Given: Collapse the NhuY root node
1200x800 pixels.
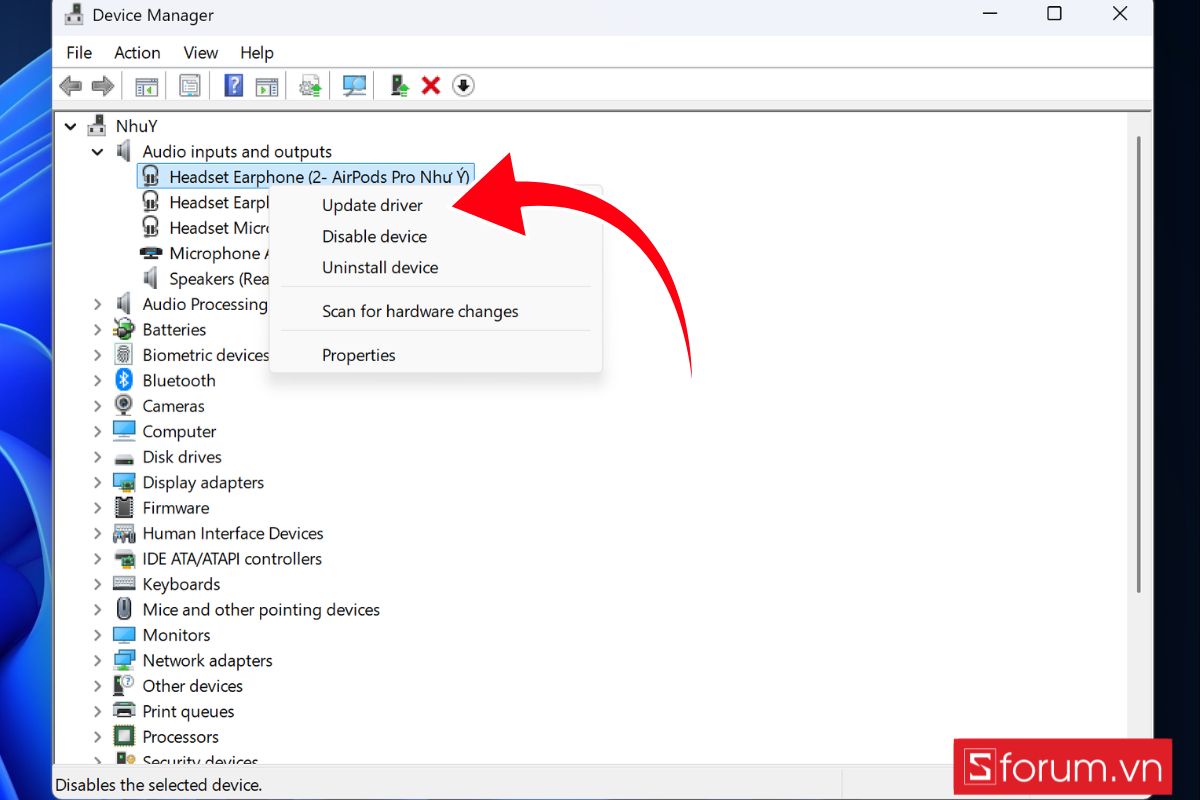Looking at the screenshot, I should click(70, 126).
